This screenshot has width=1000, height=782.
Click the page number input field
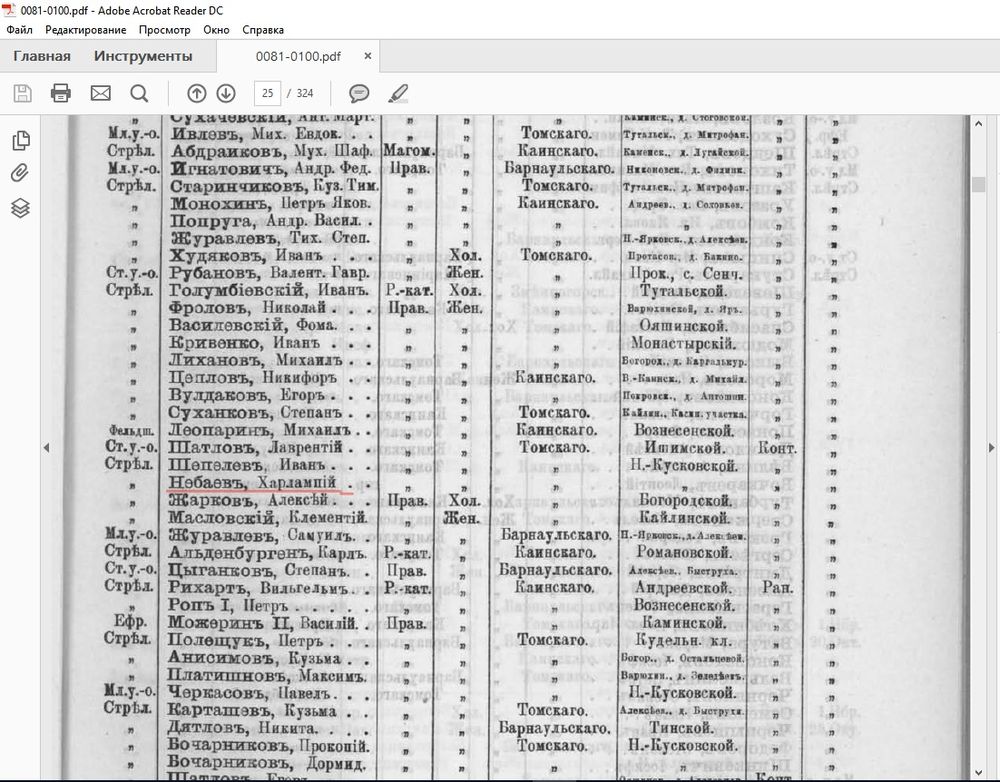267,93
